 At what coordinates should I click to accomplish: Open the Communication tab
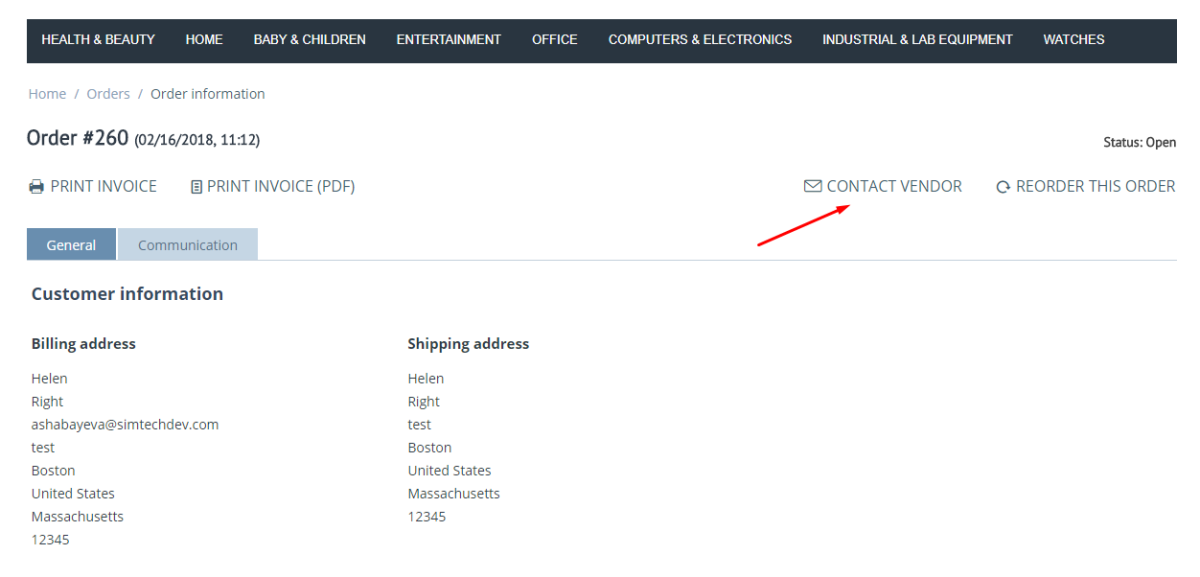188,245
